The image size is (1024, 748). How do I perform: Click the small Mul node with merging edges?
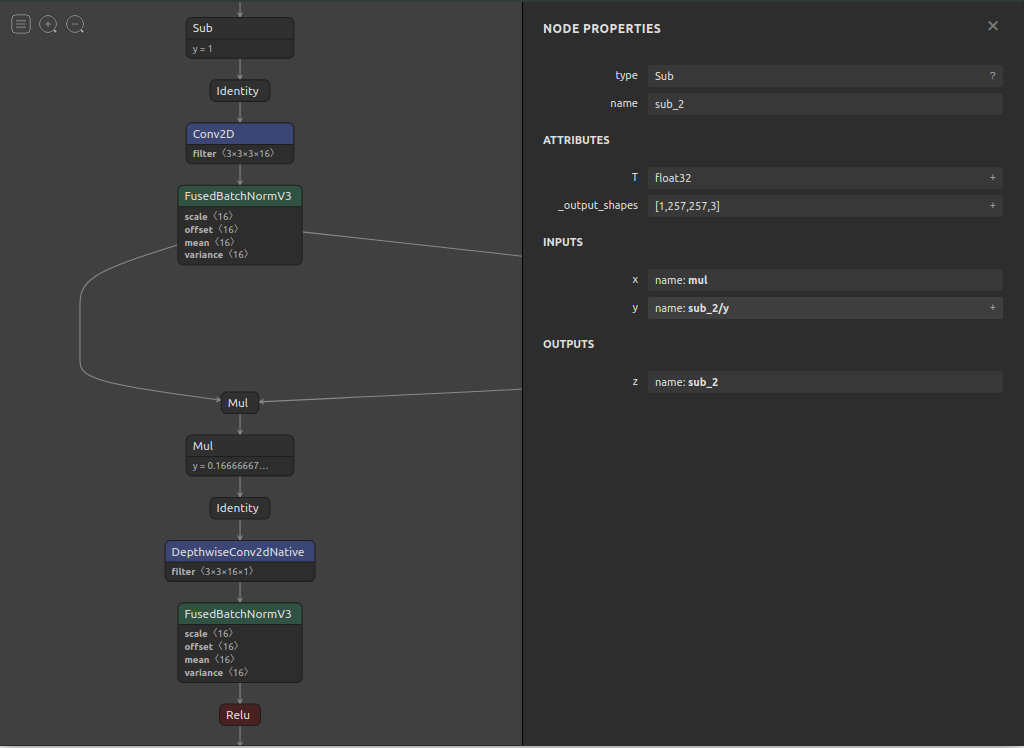pos(240,403)
